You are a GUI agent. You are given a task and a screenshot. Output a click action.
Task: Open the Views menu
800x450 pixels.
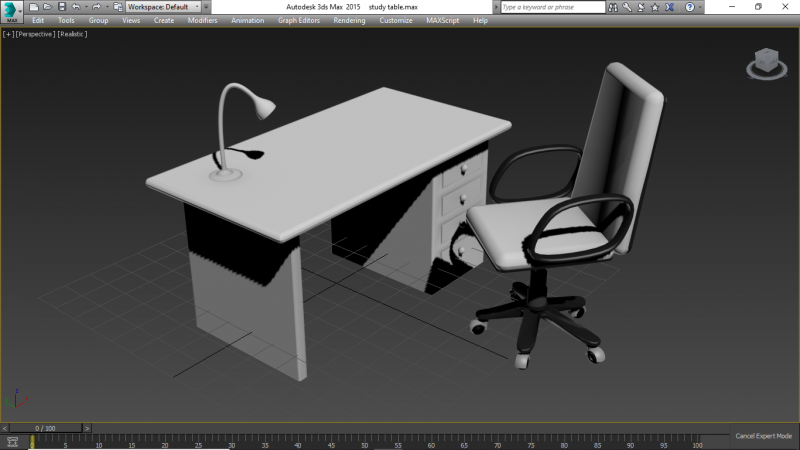131,20
